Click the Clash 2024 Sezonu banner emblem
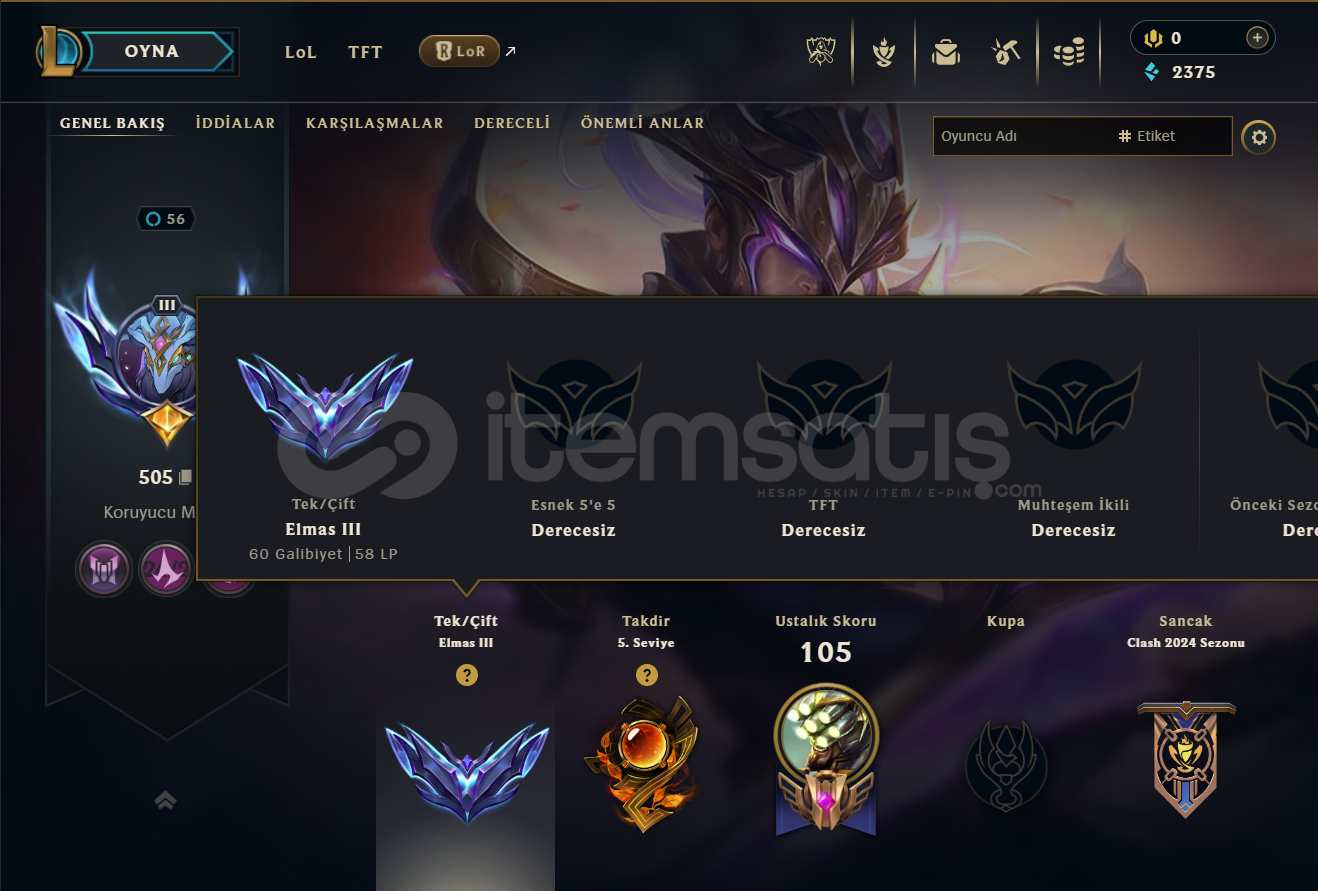Viewport: 1318px width, 891px height. (x=1186, y=757)
